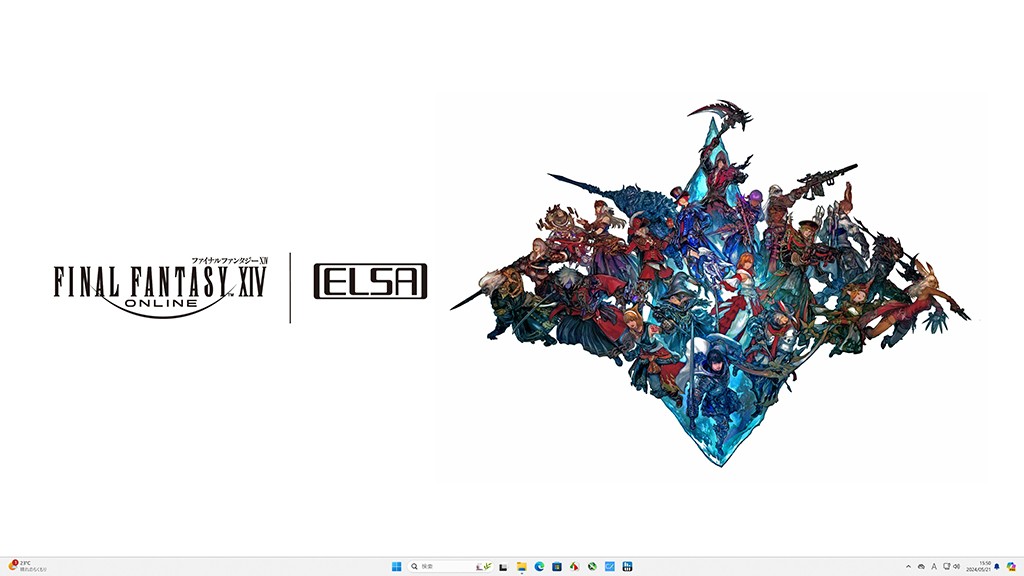Open the dark blue grid app icon

[627, 566]
